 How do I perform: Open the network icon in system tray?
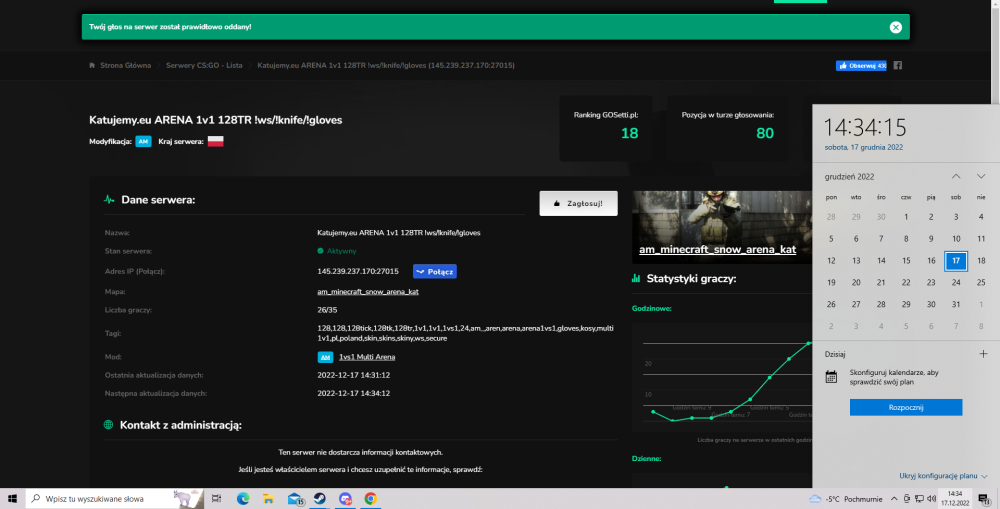pyautogui.click(x=919, y=499)
